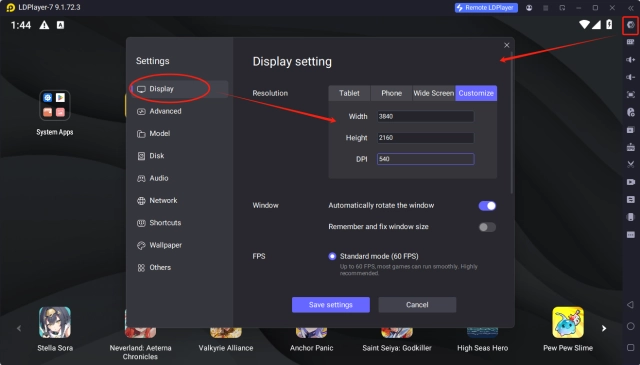Click the Android recent apps square button
The image size is (640, 365).
[631, 347]
